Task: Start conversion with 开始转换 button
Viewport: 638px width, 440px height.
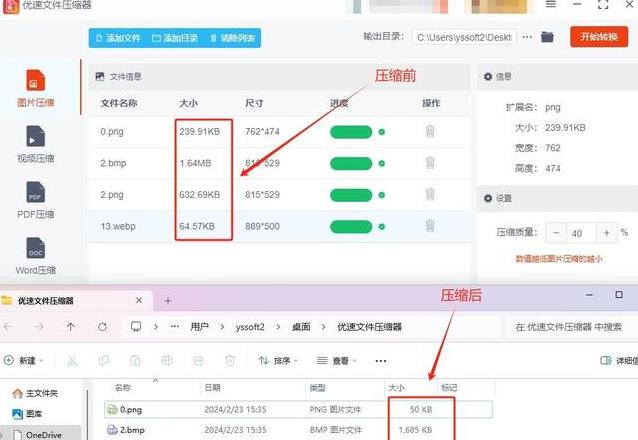Action: 599,37
